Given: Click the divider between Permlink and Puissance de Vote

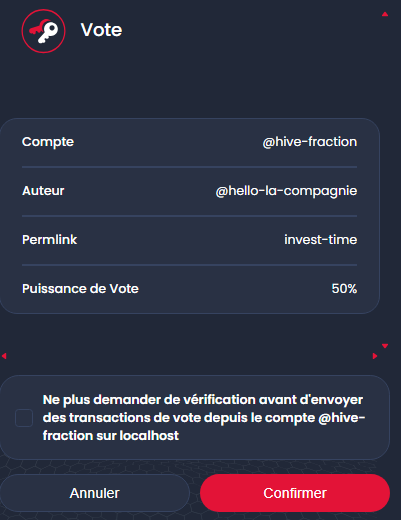Looking at the screenshot, I should pyautogui.click(x=189, y=265).
